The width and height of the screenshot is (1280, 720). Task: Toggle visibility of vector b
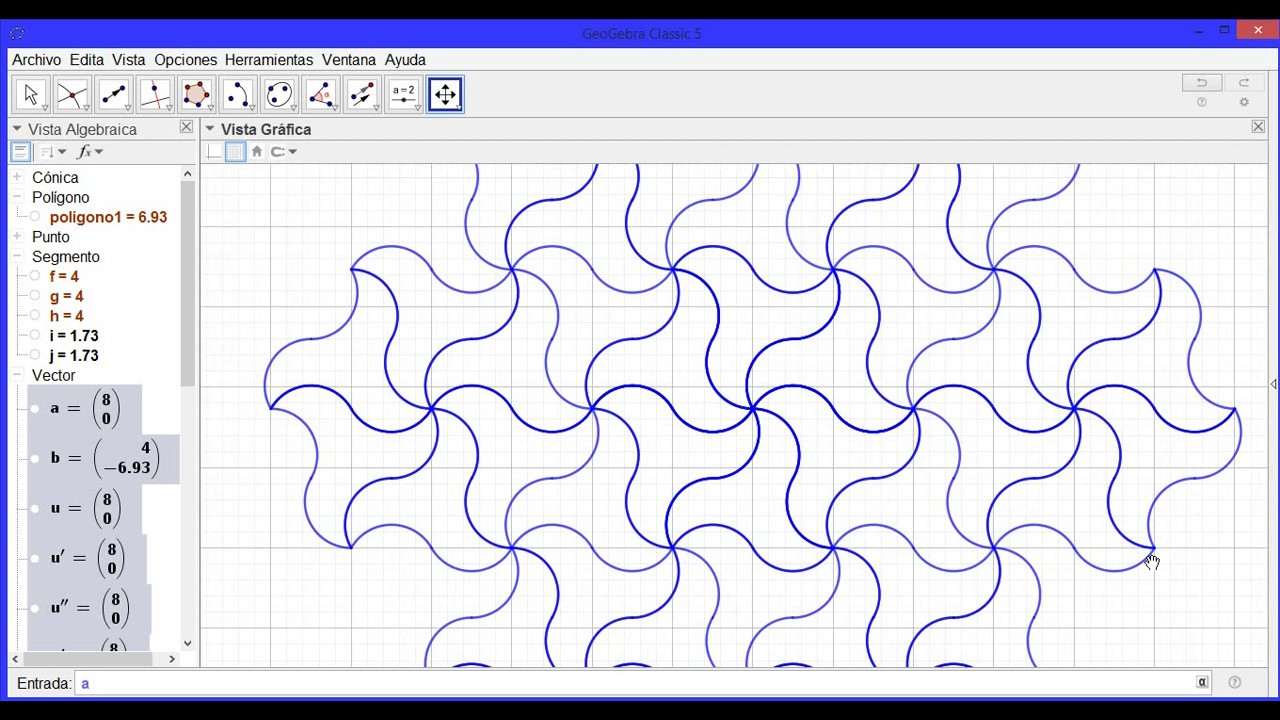(35, 458)
